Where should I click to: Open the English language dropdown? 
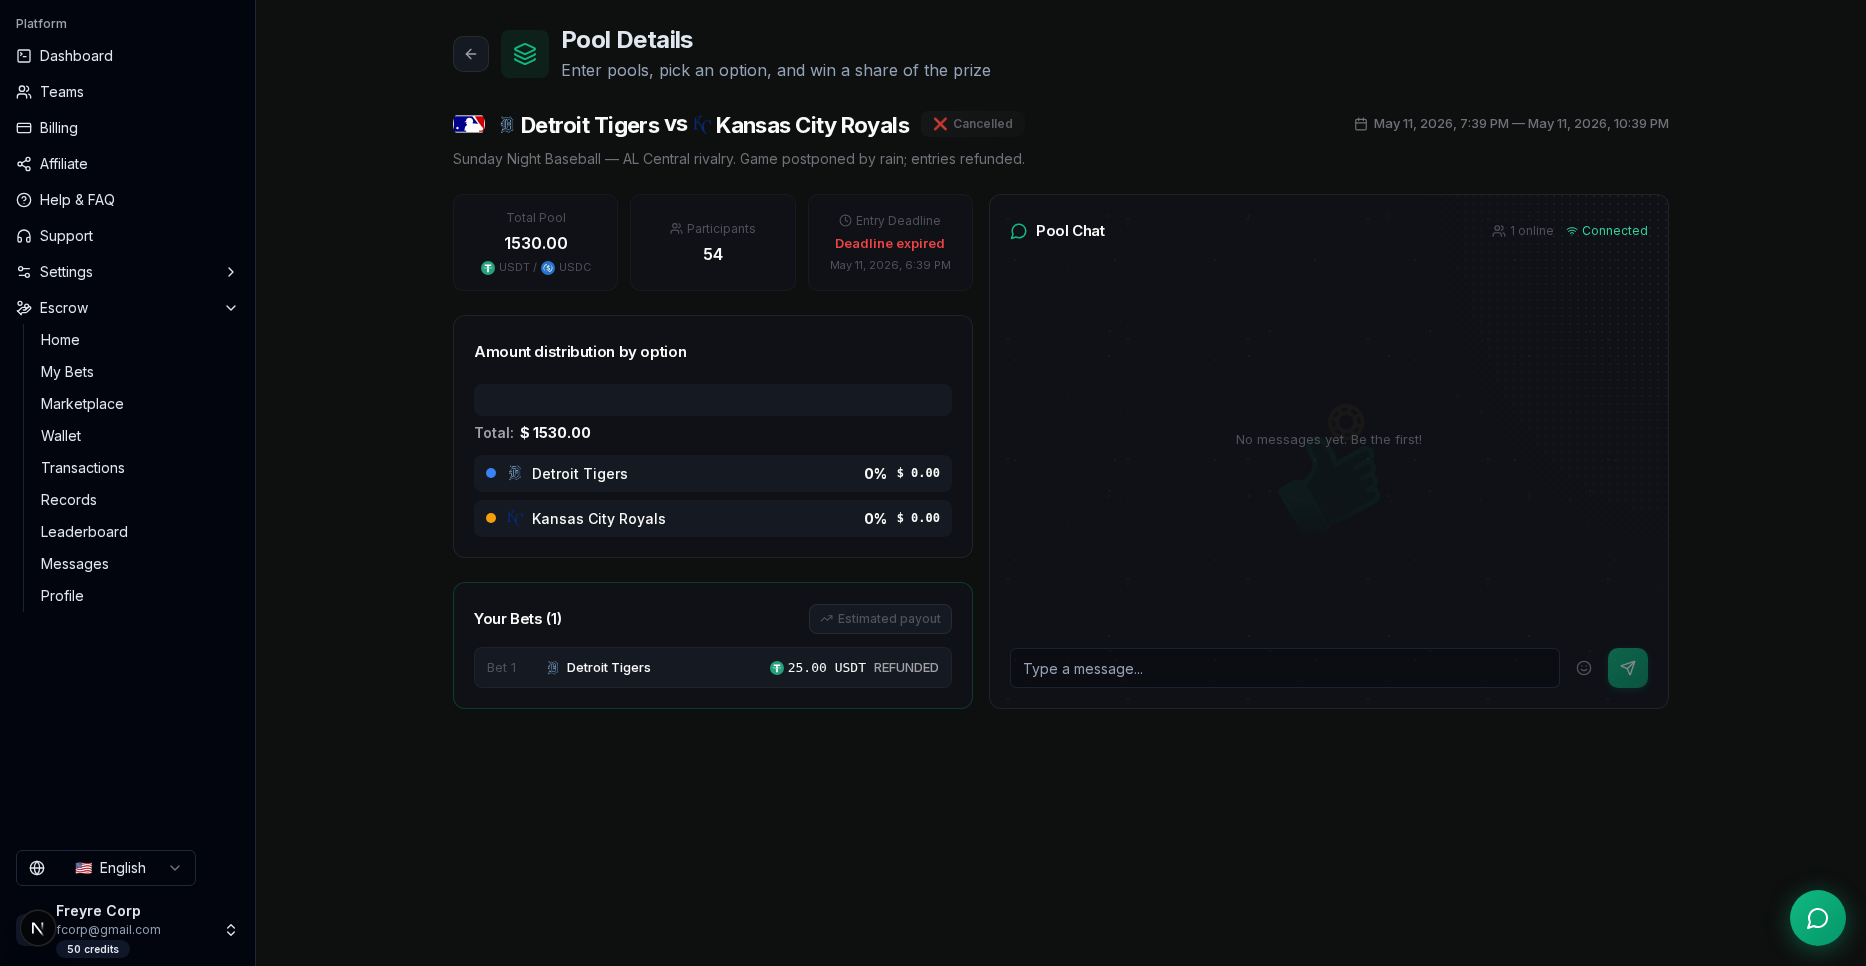[106, 868]
